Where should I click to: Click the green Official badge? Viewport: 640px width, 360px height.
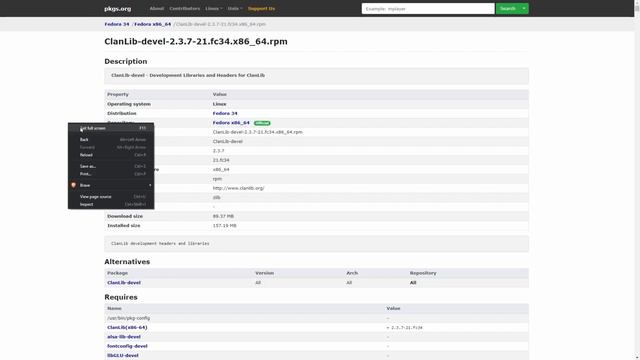(262, 123)
